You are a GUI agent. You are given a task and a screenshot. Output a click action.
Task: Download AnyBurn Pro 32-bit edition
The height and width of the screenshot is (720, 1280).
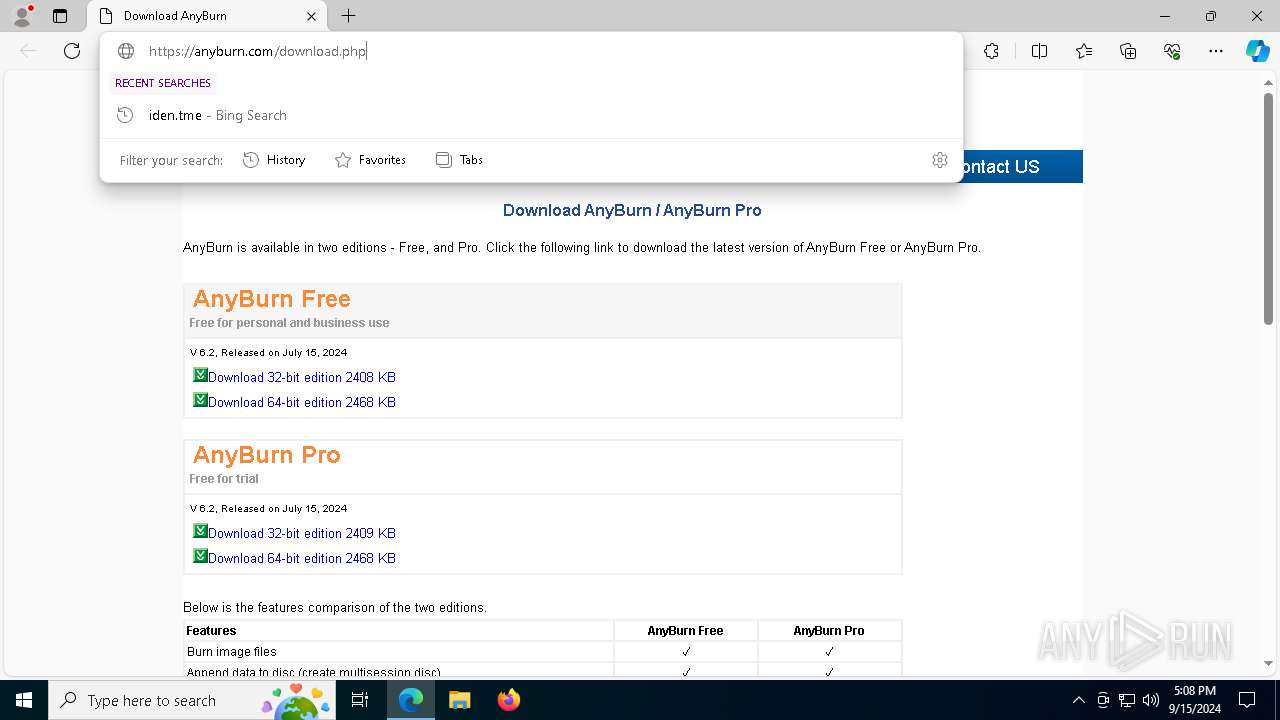point(302,533)
